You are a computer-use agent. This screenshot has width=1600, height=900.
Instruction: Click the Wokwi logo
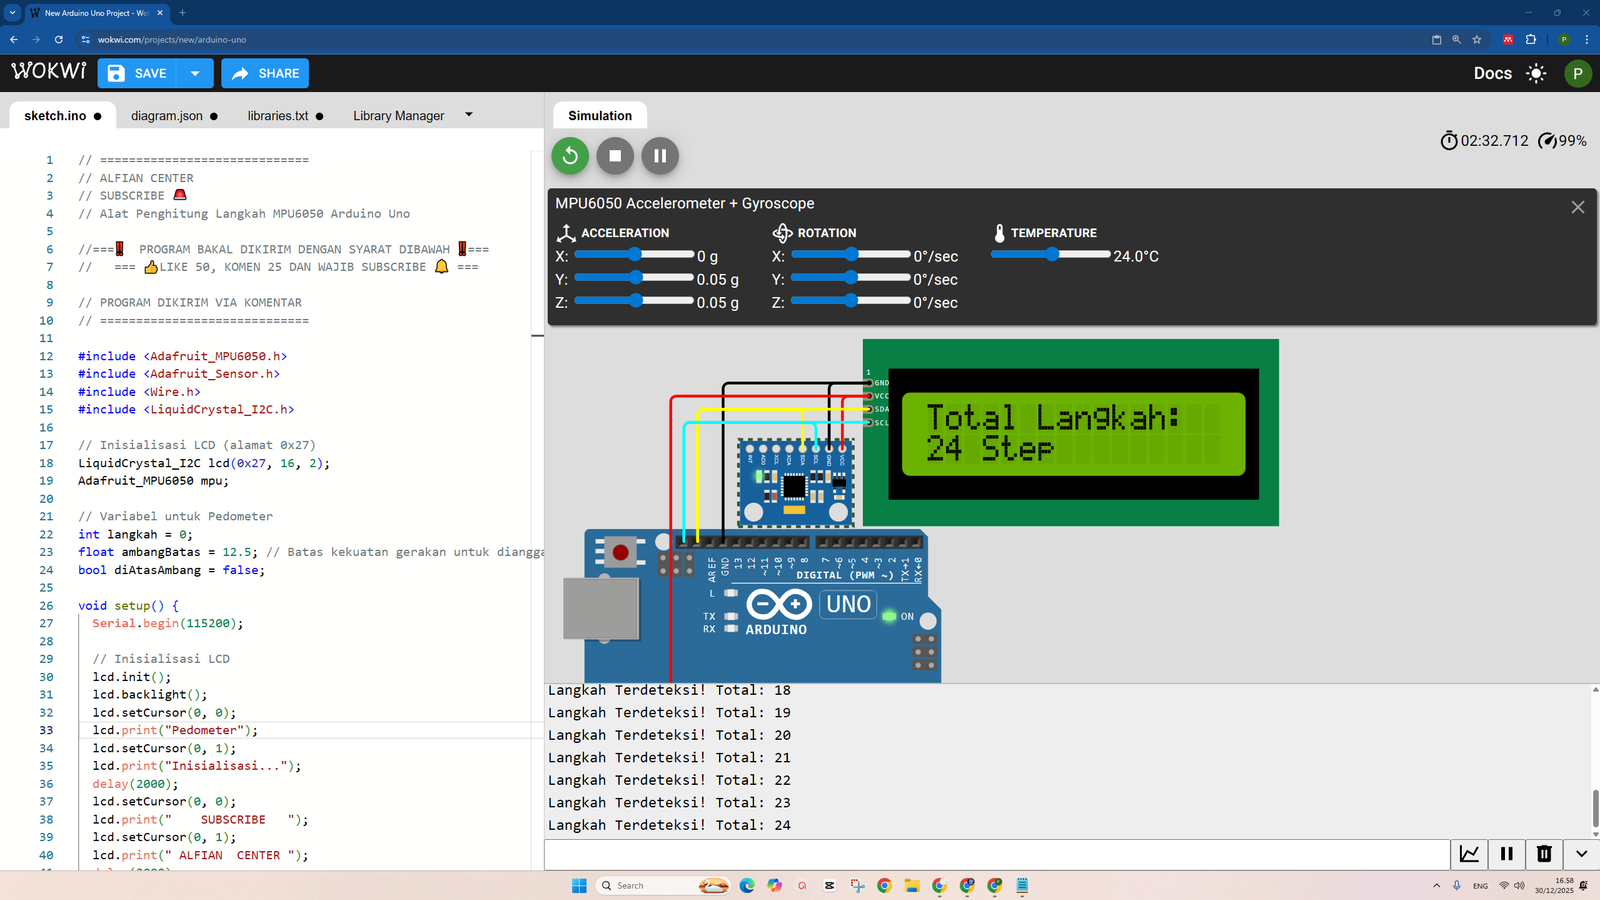pyautogui.click(x=48, y=71)
